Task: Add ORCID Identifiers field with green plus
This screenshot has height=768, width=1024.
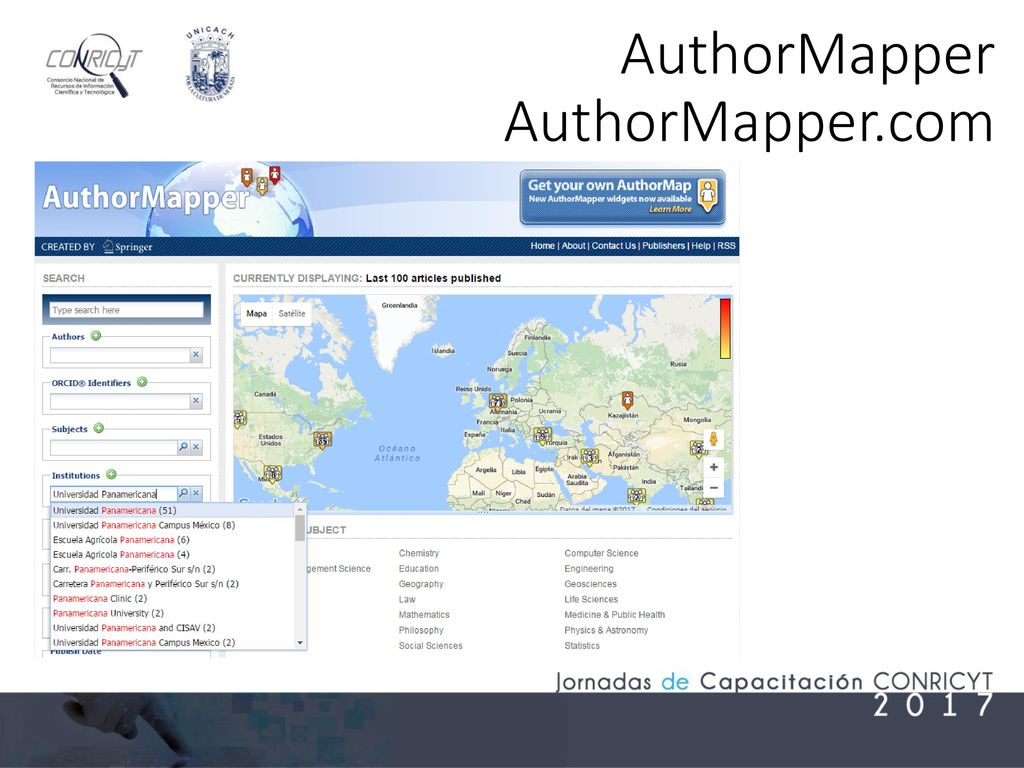Action: click(x=142, y=382)
